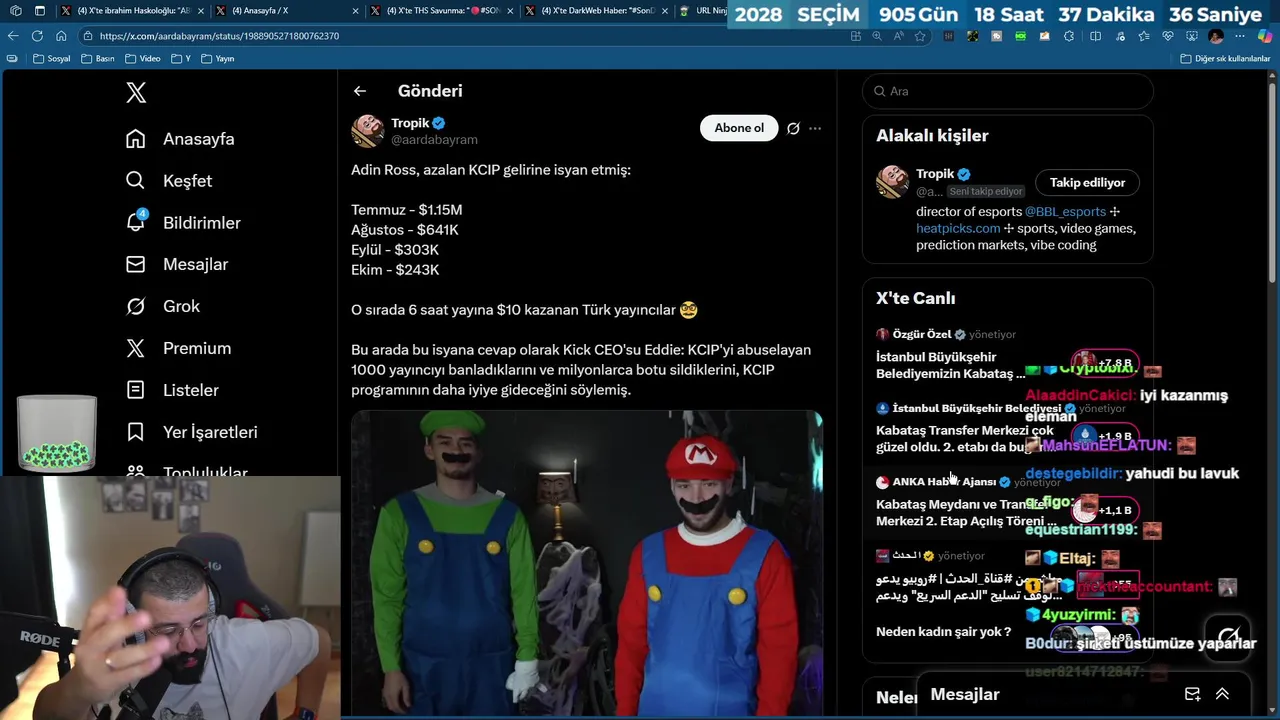Image resolution: width=1280 pixels, height=720 pixels.
Task: Click zoom magnifier icon in address bar
Action: pyautogui.click(x=877, y=36)
